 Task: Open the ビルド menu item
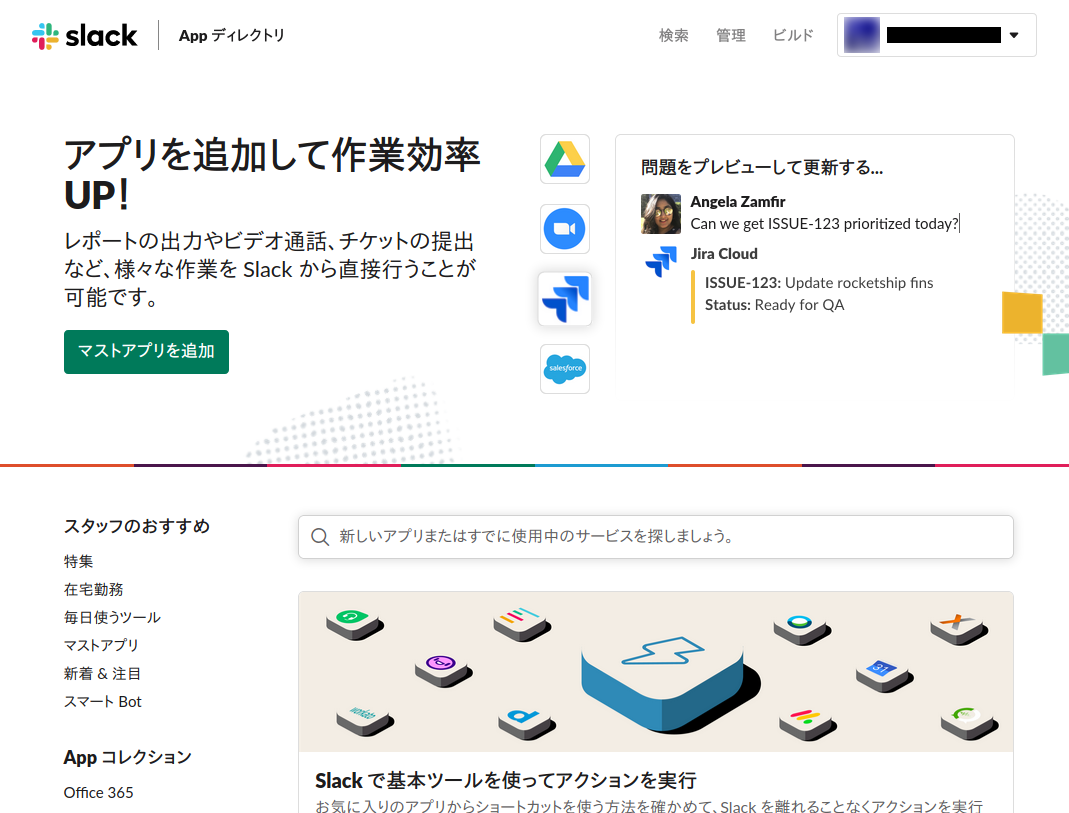click(794, 35)
